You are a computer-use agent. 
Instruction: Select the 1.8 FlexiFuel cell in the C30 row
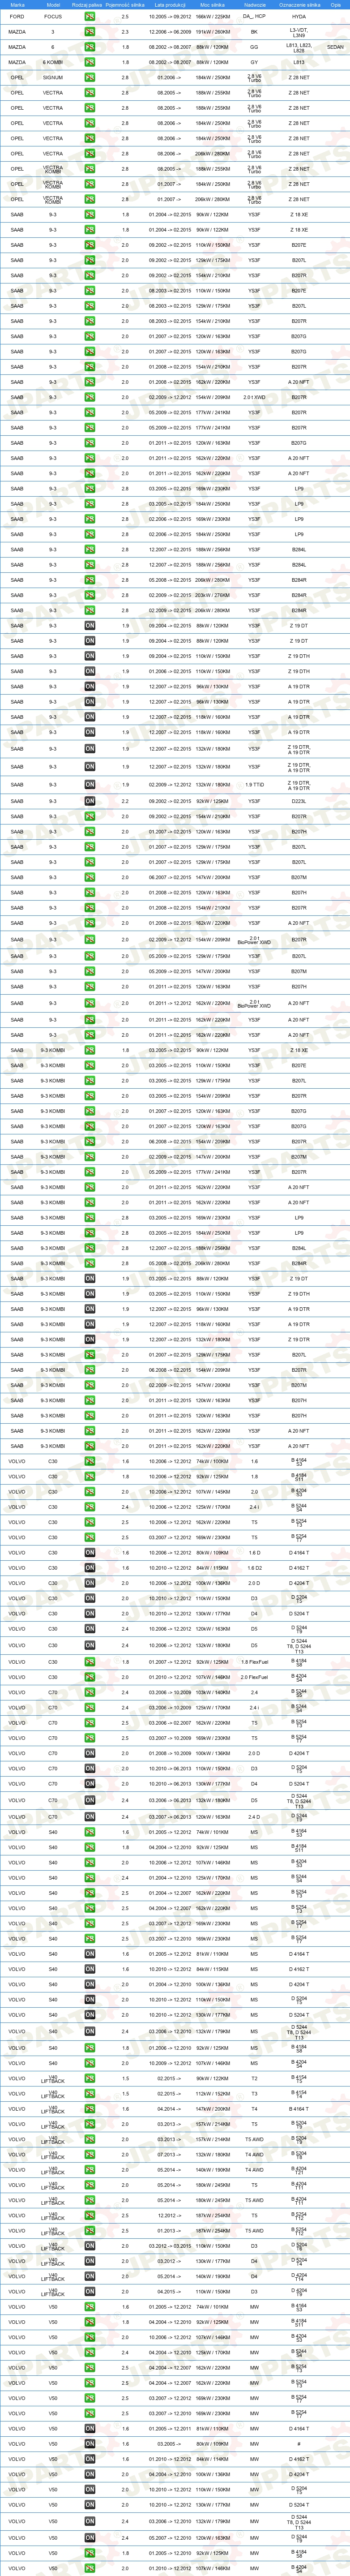(x=254, y=1662)
